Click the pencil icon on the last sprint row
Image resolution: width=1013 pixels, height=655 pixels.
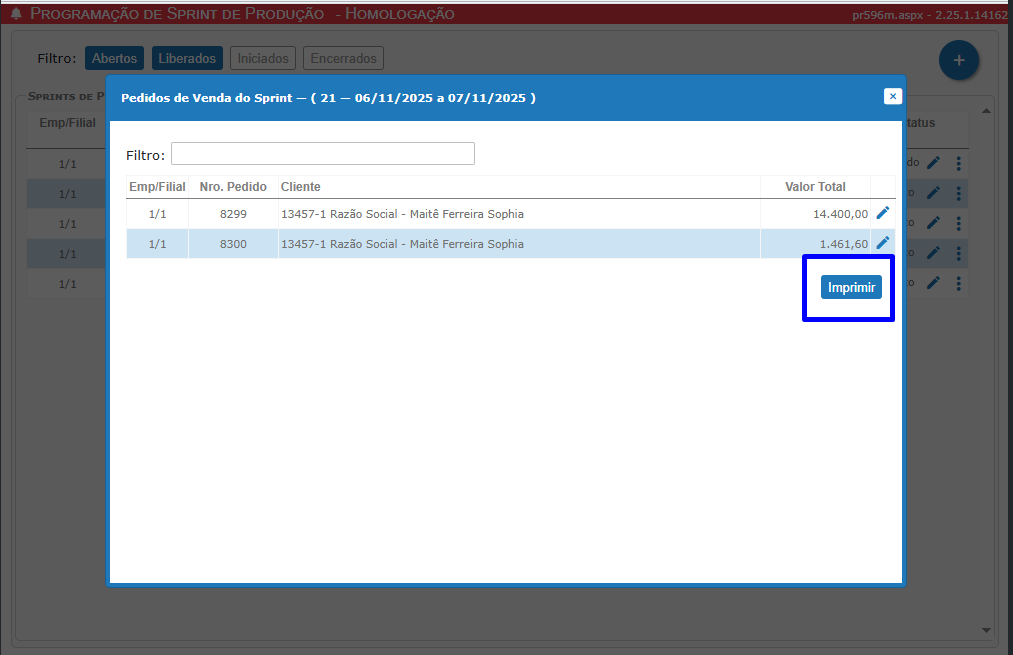tap(933, 283)
